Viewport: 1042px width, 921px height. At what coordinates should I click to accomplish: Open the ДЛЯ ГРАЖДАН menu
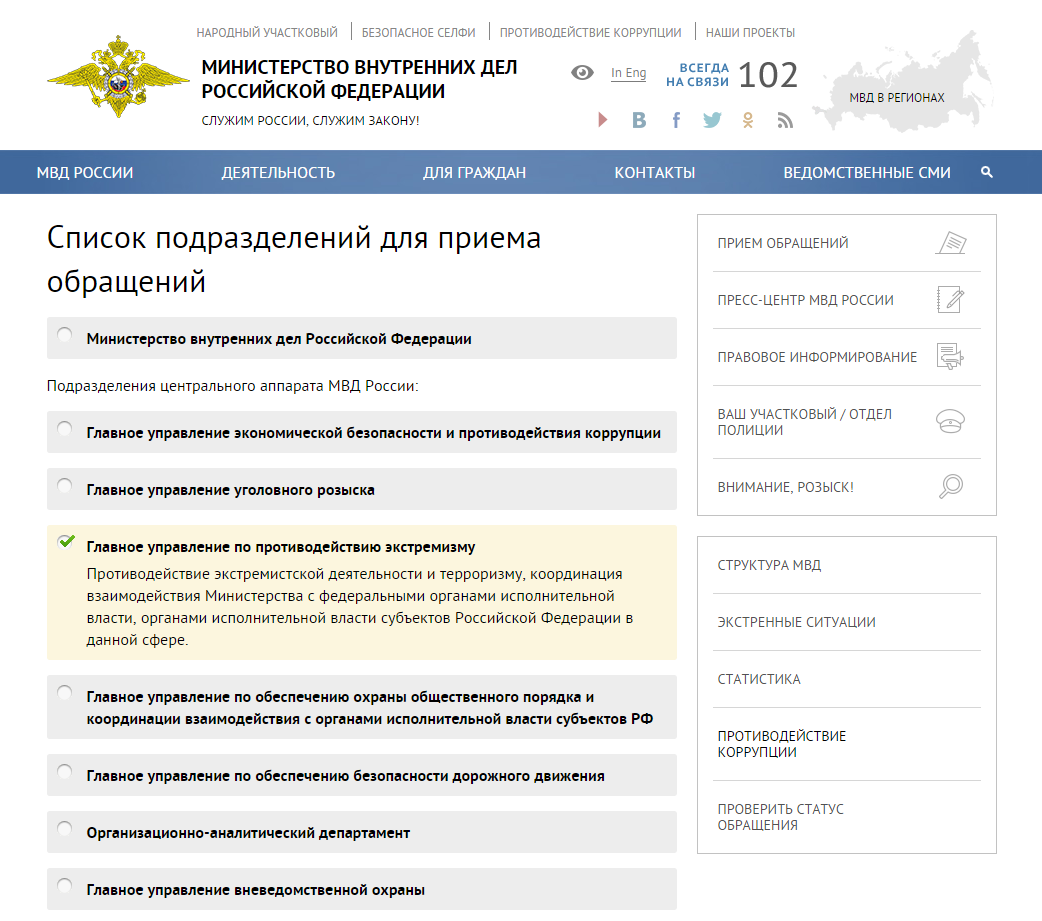[474, 173]
